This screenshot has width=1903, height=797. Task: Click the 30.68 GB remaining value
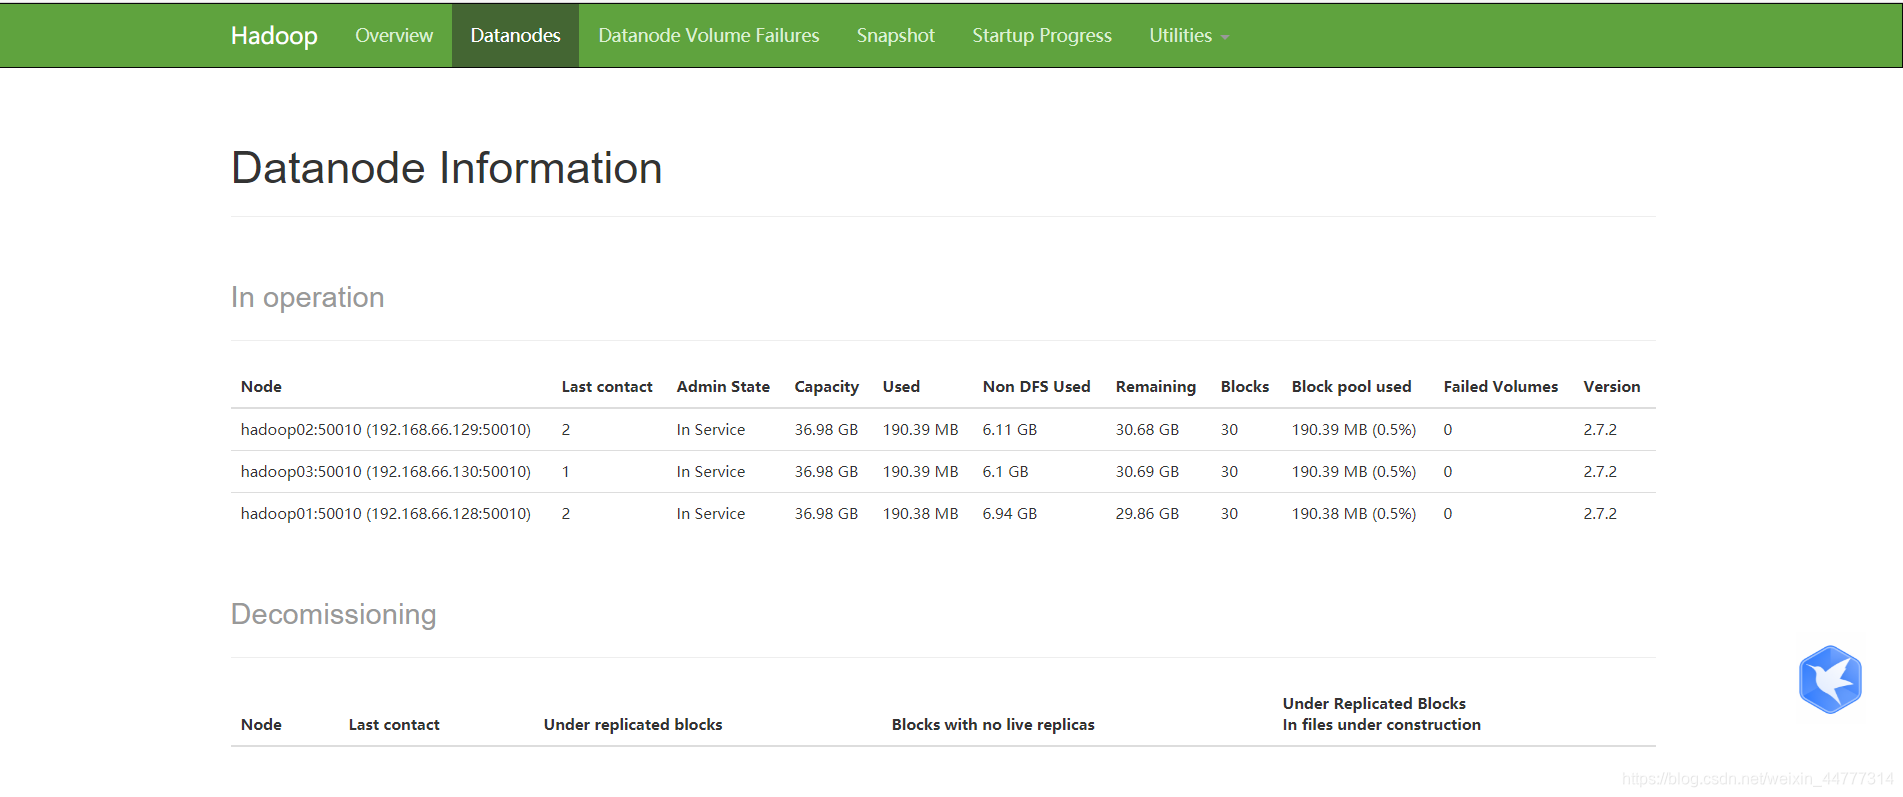coord(1148,429)
